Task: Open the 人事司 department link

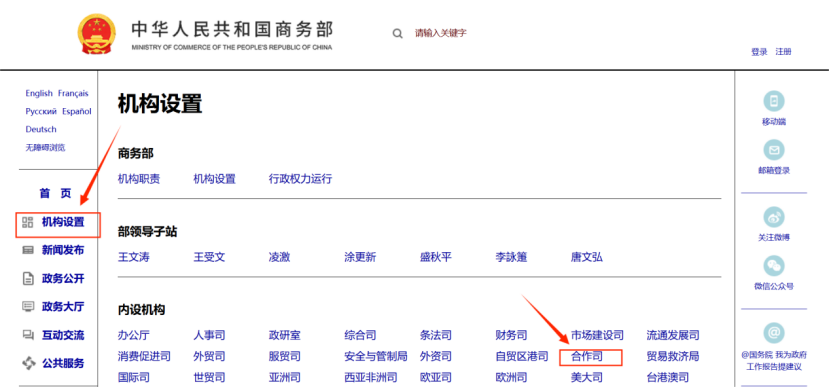Action: [x=209, y=335]
